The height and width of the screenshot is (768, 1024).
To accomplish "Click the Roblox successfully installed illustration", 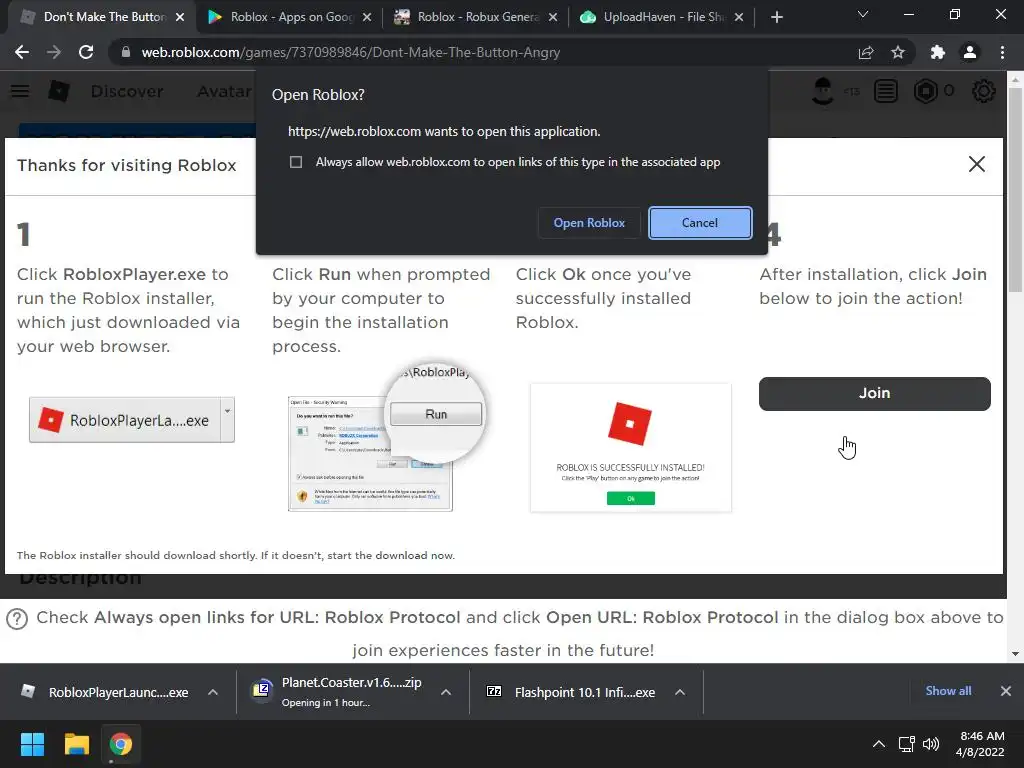I will (631, 447).
